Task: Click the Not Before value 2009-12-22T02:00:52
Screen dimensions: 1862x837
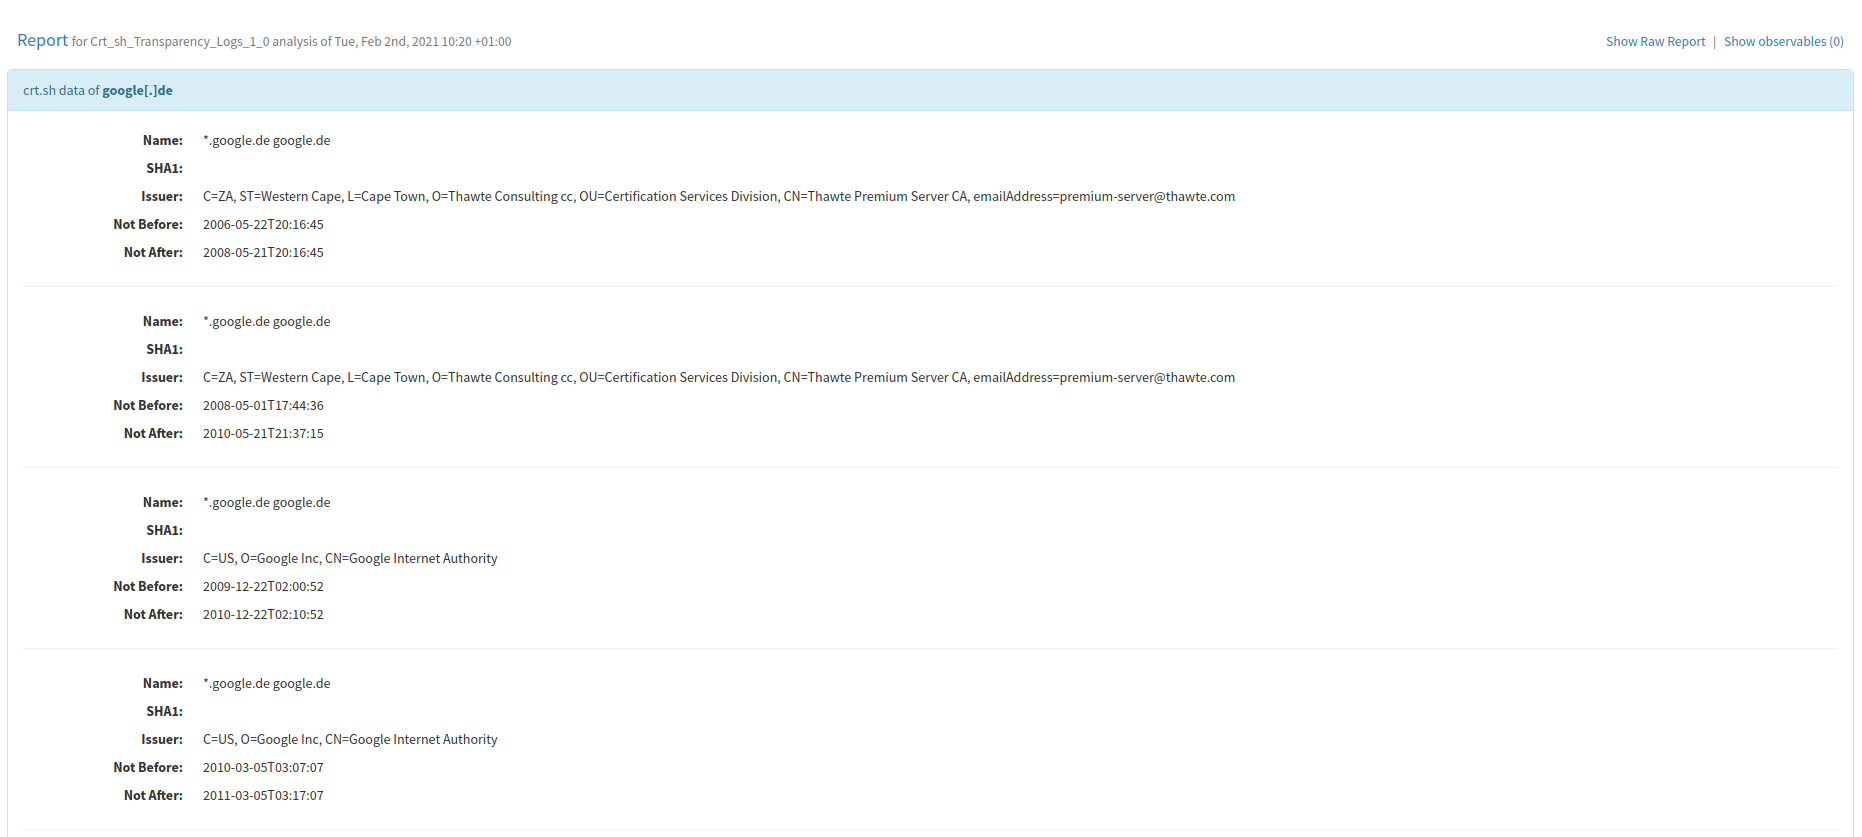Action: (x=263, y=587)
